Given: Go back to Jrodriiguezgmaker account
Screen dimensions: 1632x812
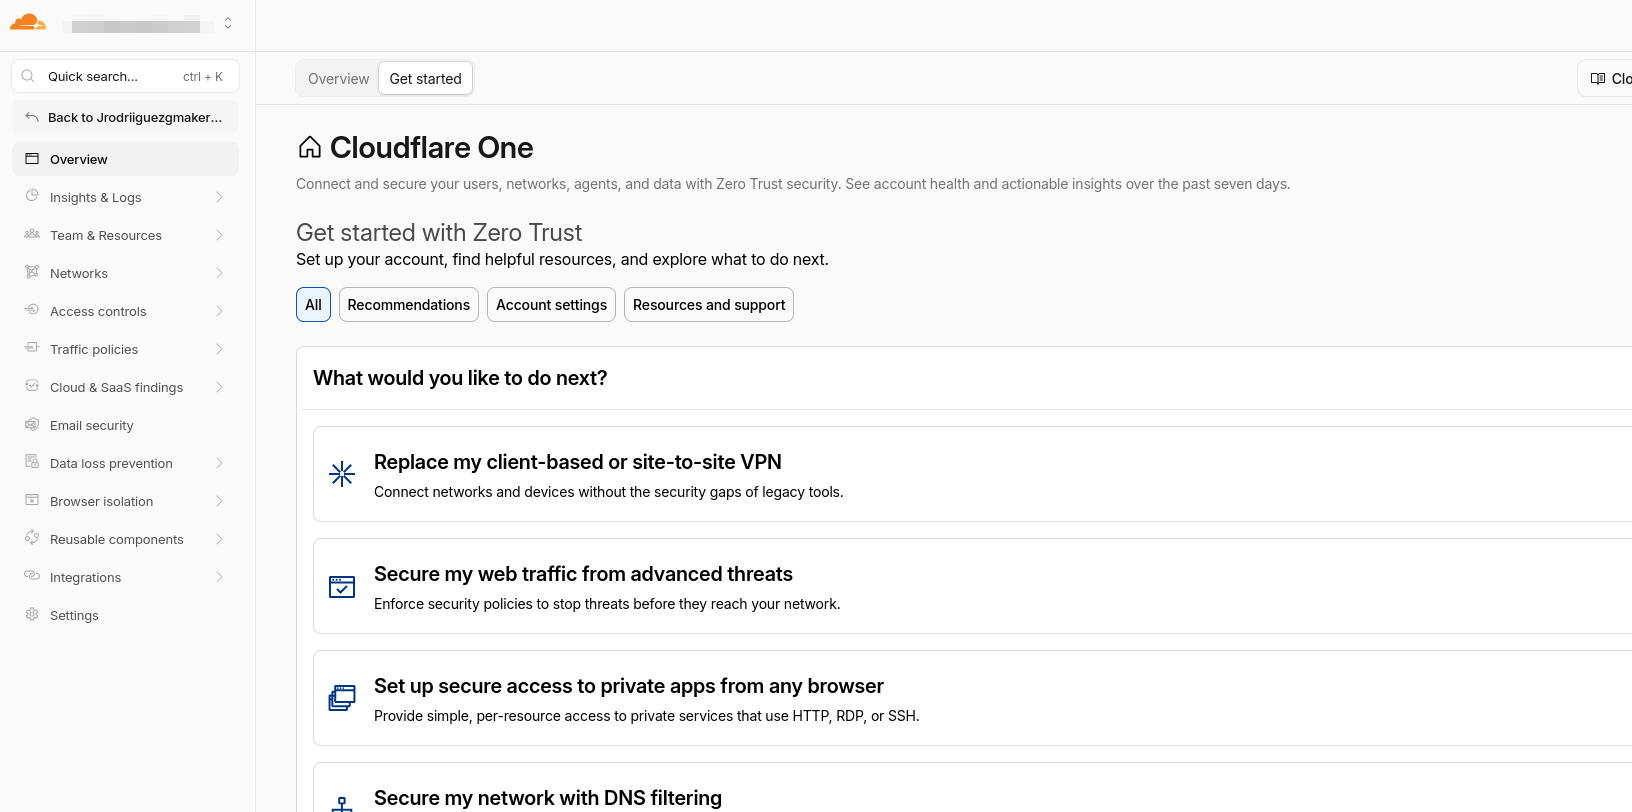Looking at the screenshot, I should click(125, 117).
